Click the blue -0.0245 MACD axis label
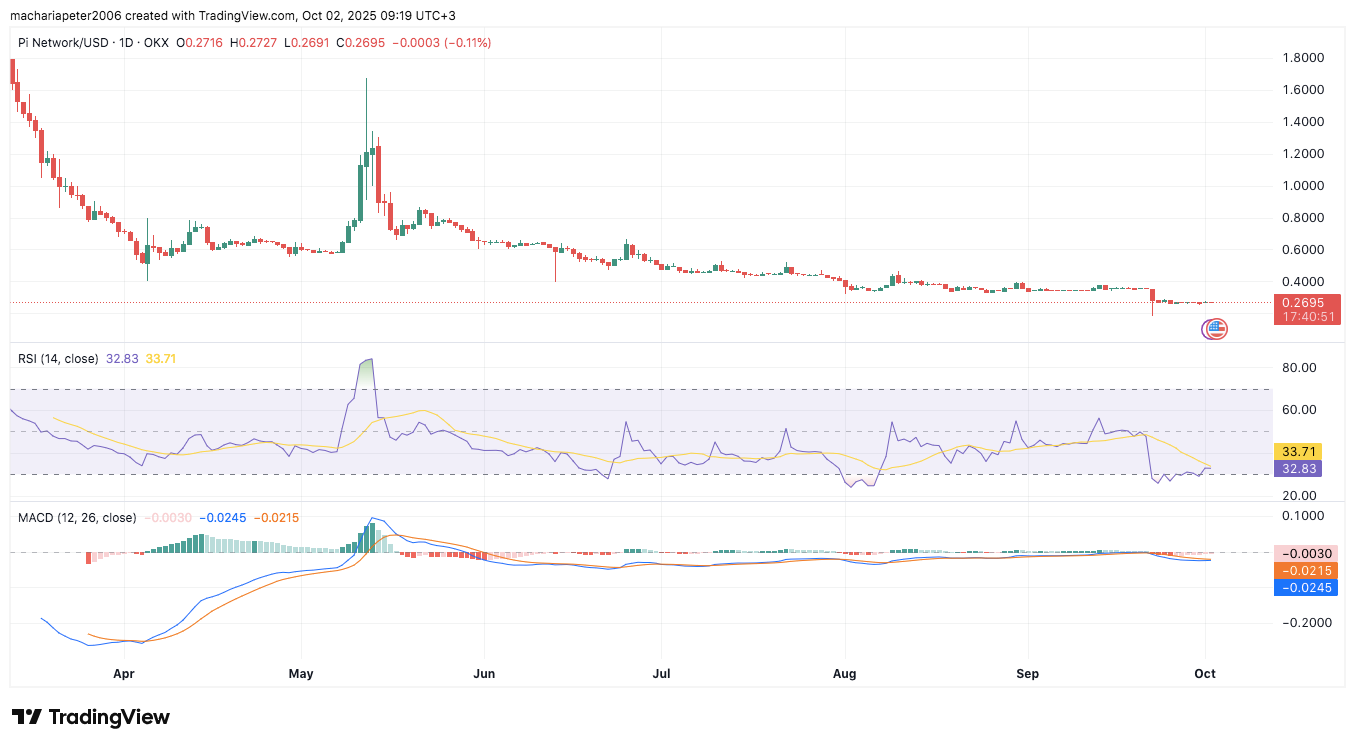 point(1307,587)
